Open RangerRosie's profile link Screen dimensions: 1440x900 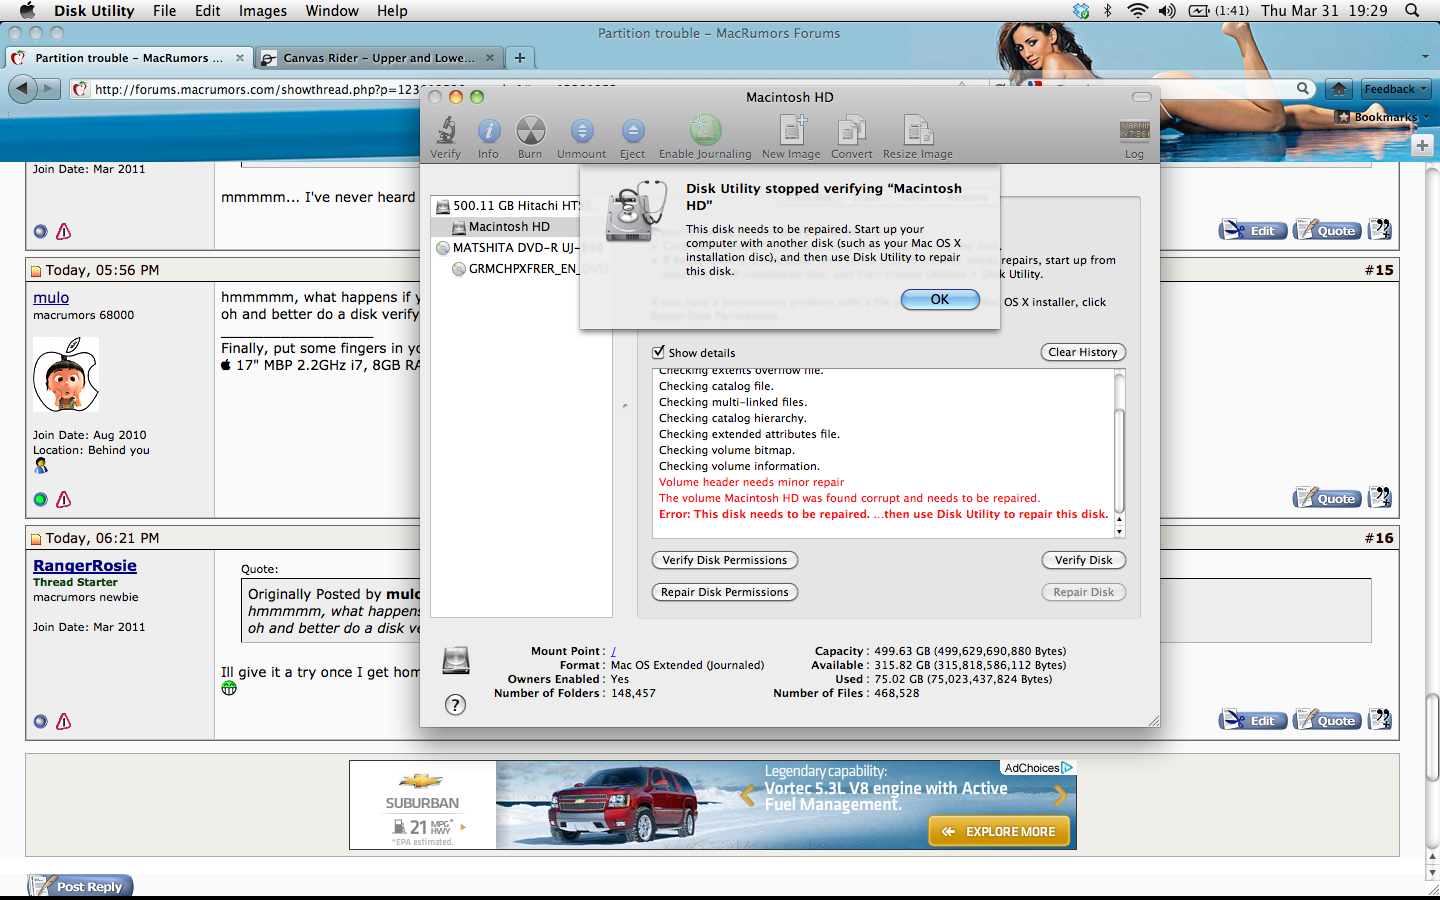[85, 566]
